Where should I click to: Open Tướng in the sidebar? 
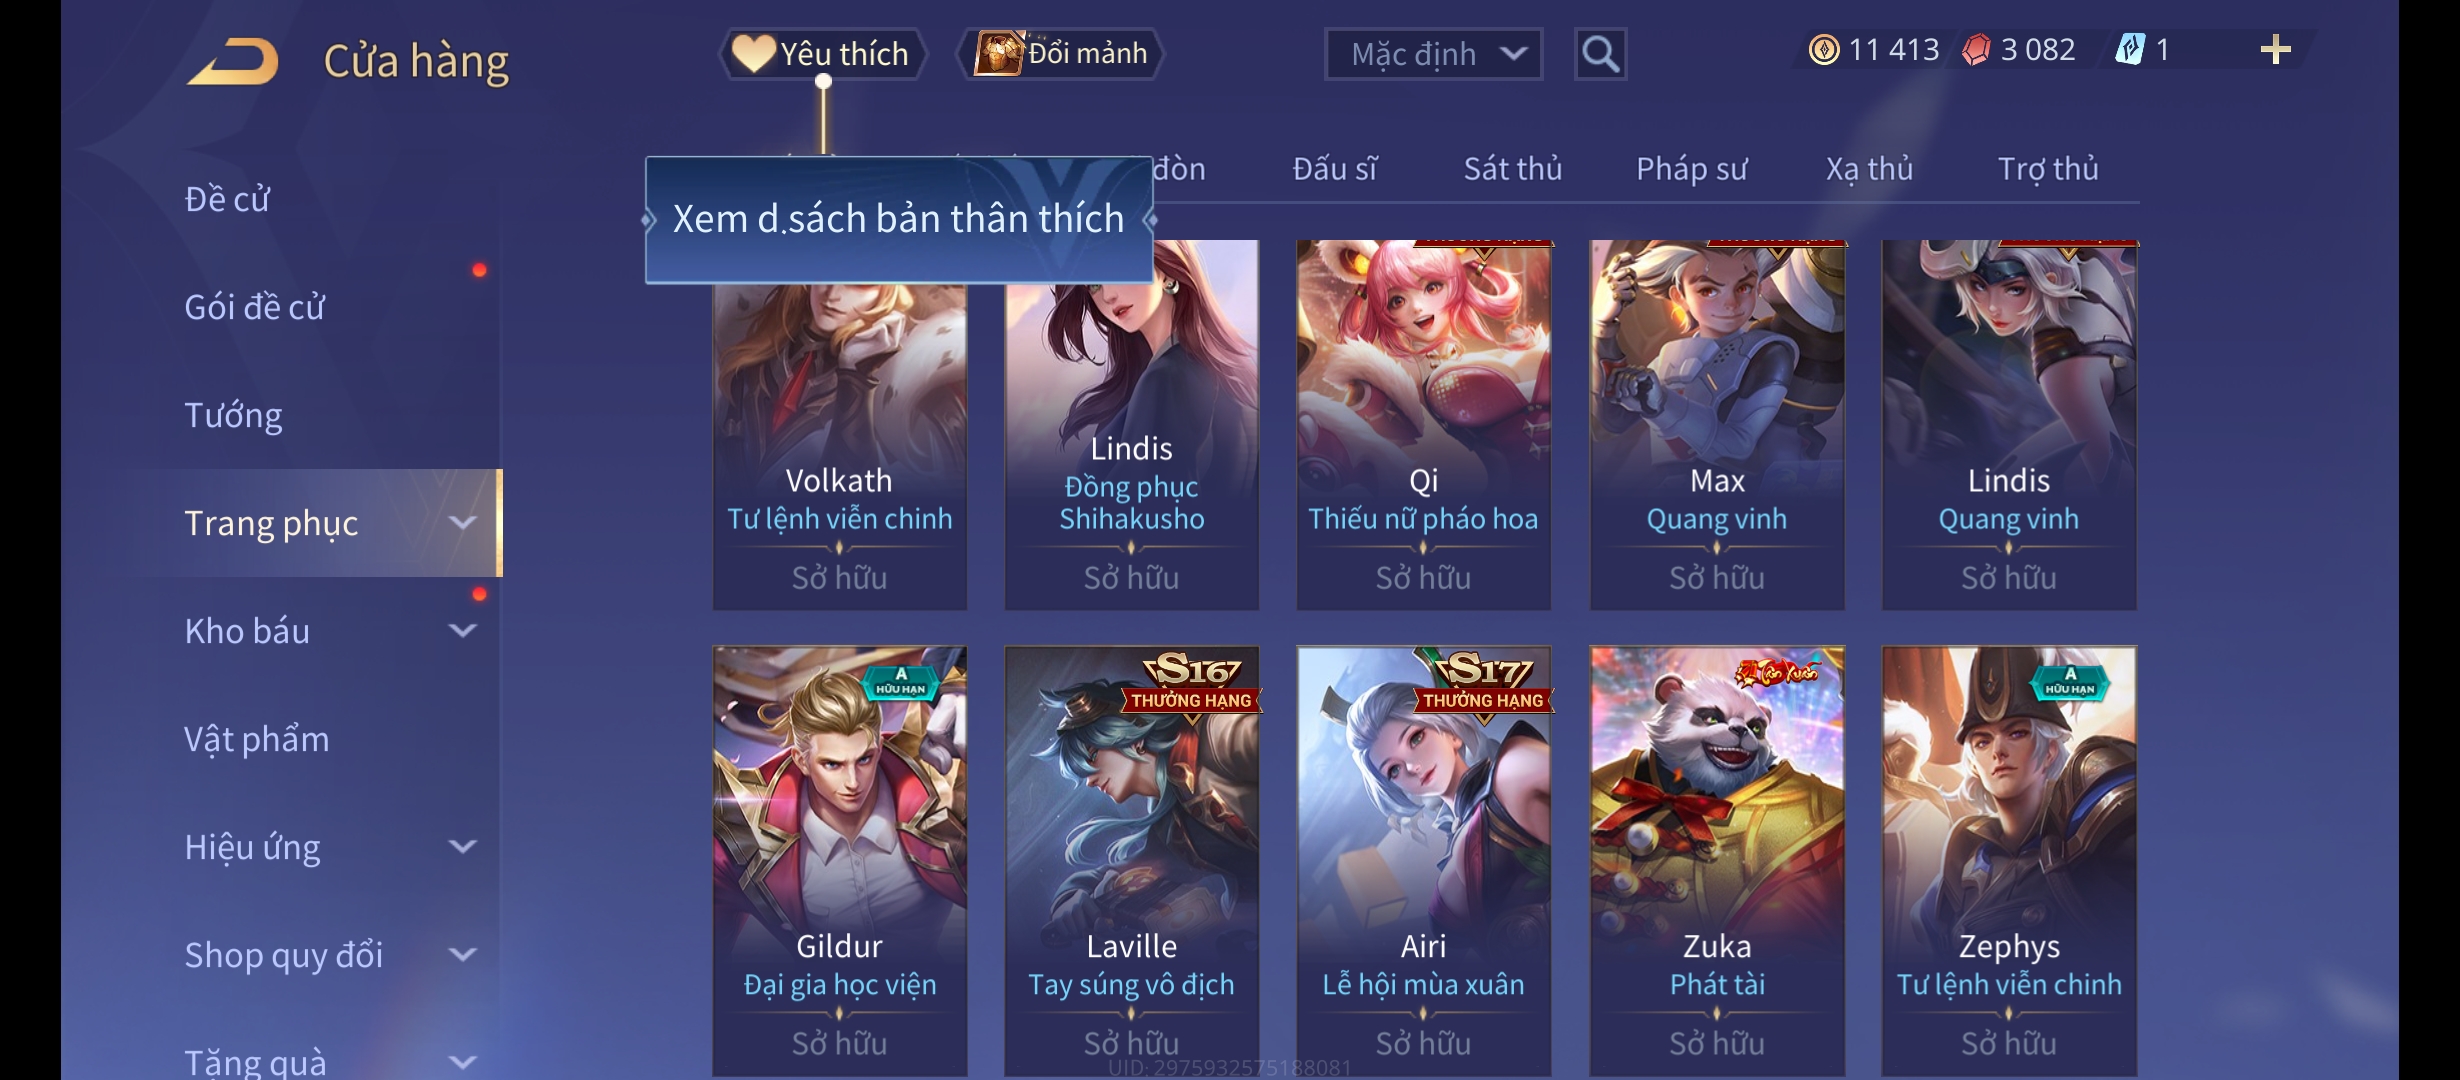(x=233, y=415)
